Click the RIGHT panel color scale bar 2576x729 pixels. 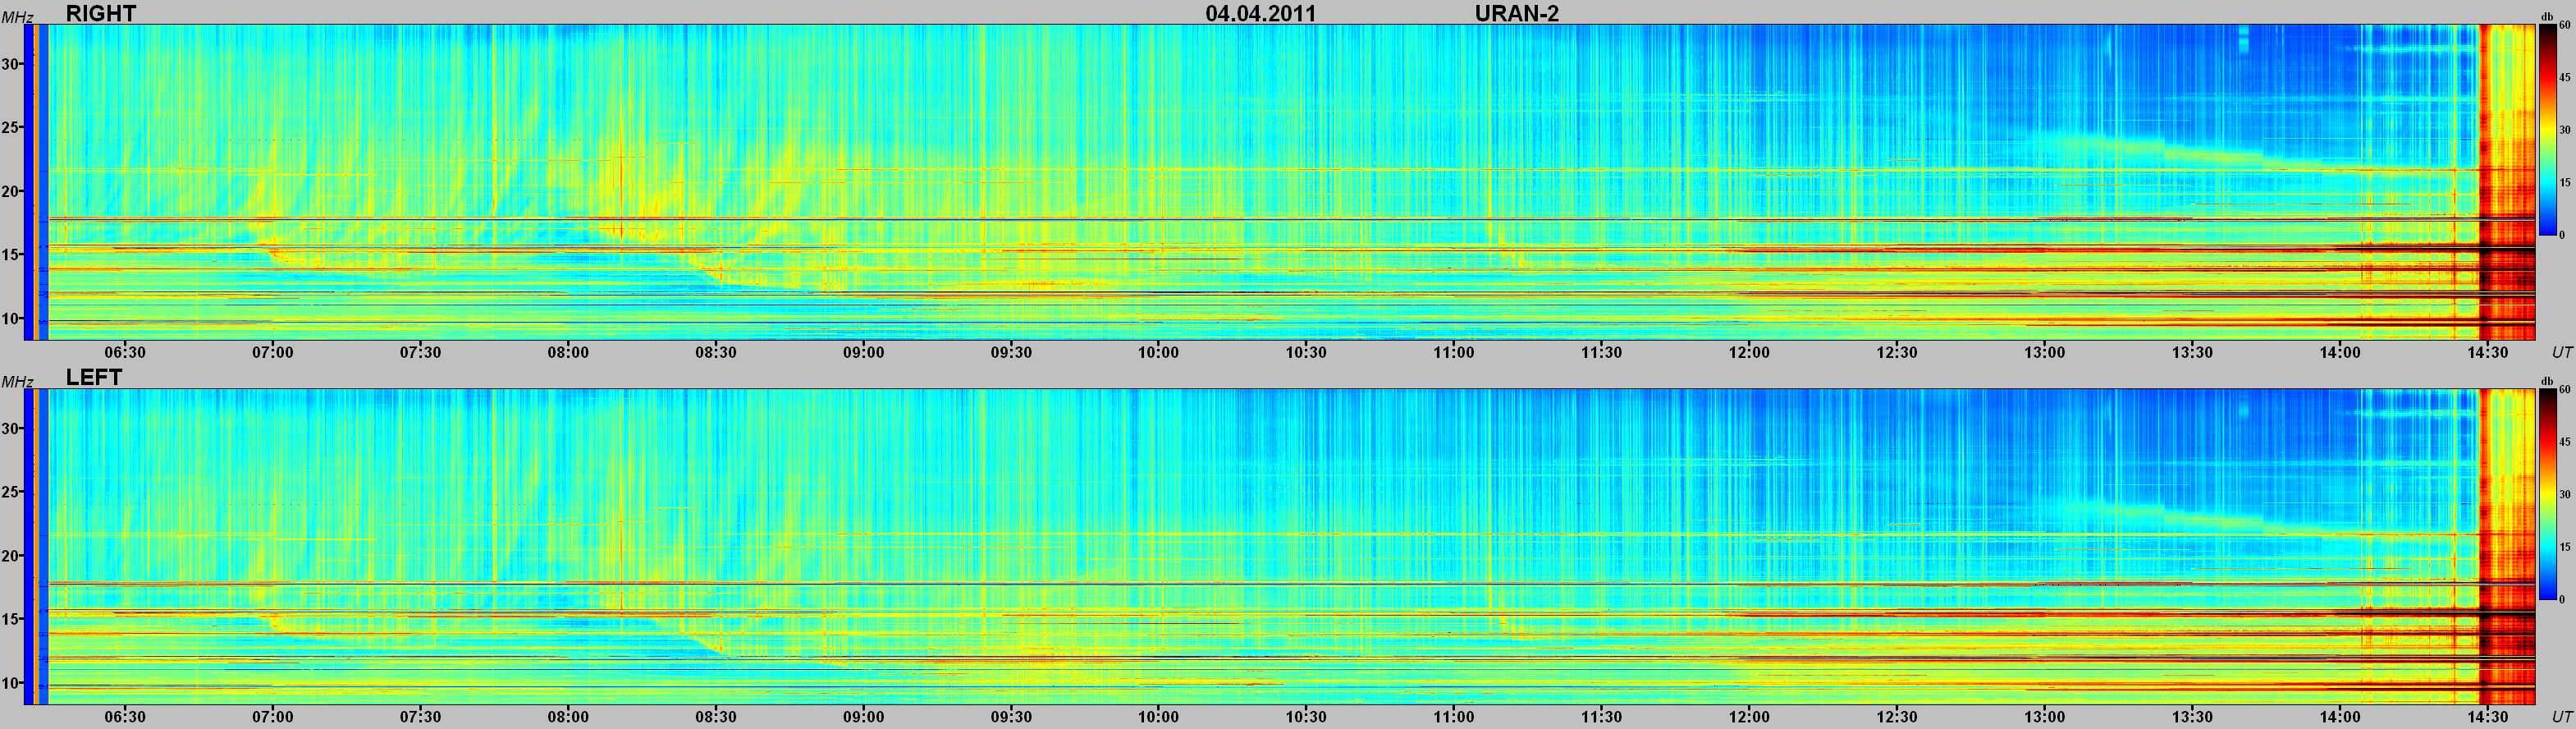[x=2547, y=131]
